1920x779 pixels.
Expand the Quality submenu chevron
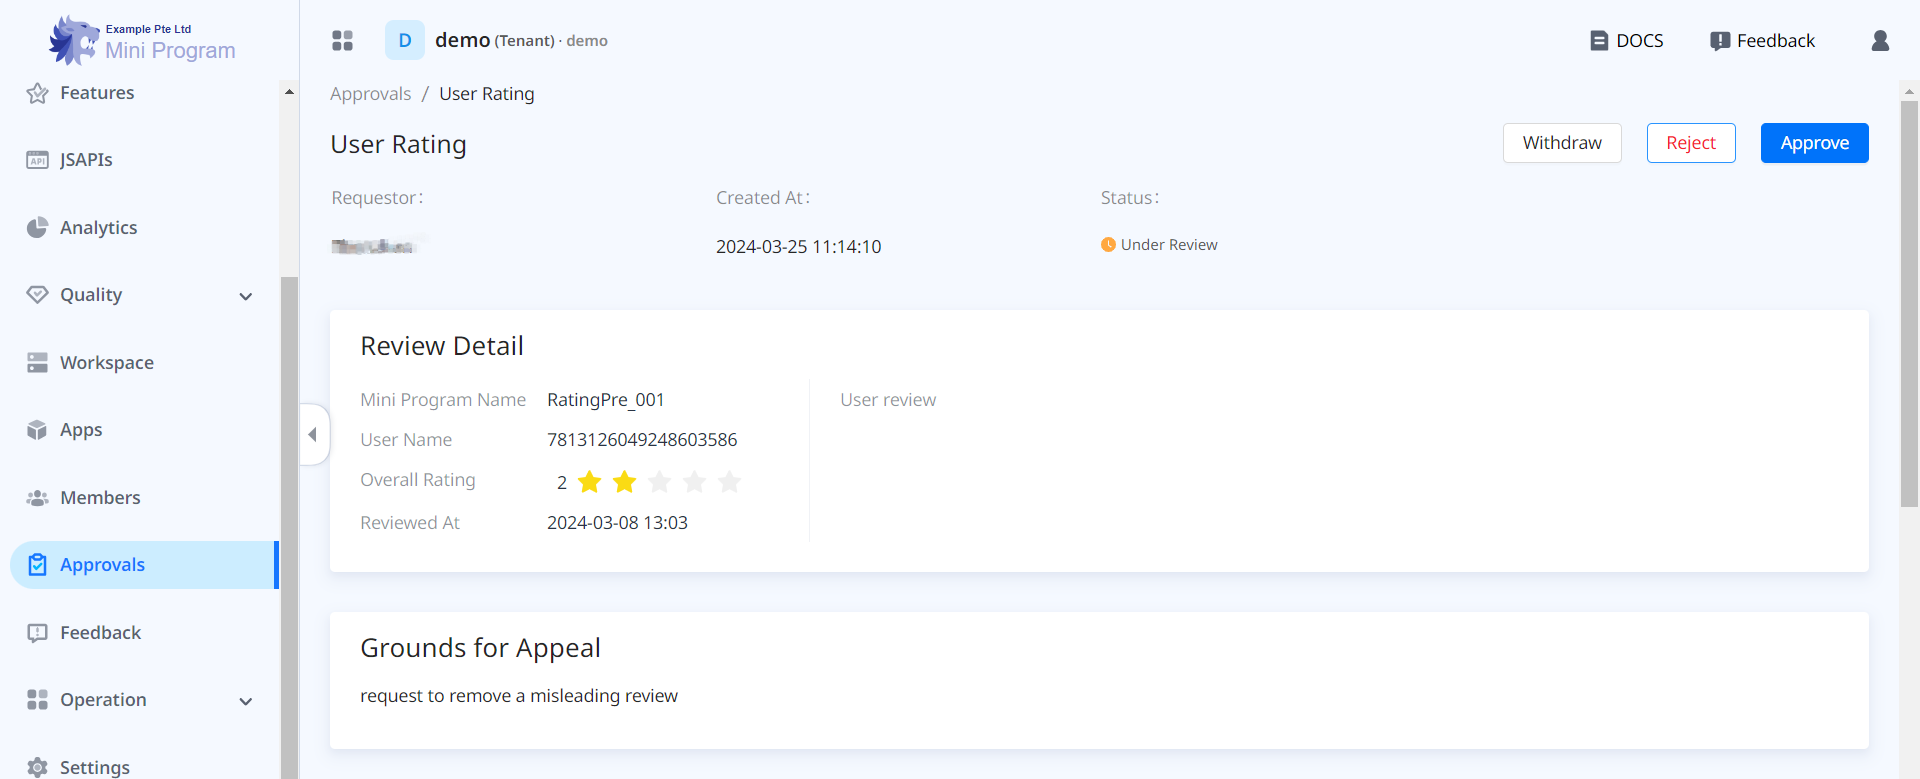pyautogui.click(x=246, y=296)
